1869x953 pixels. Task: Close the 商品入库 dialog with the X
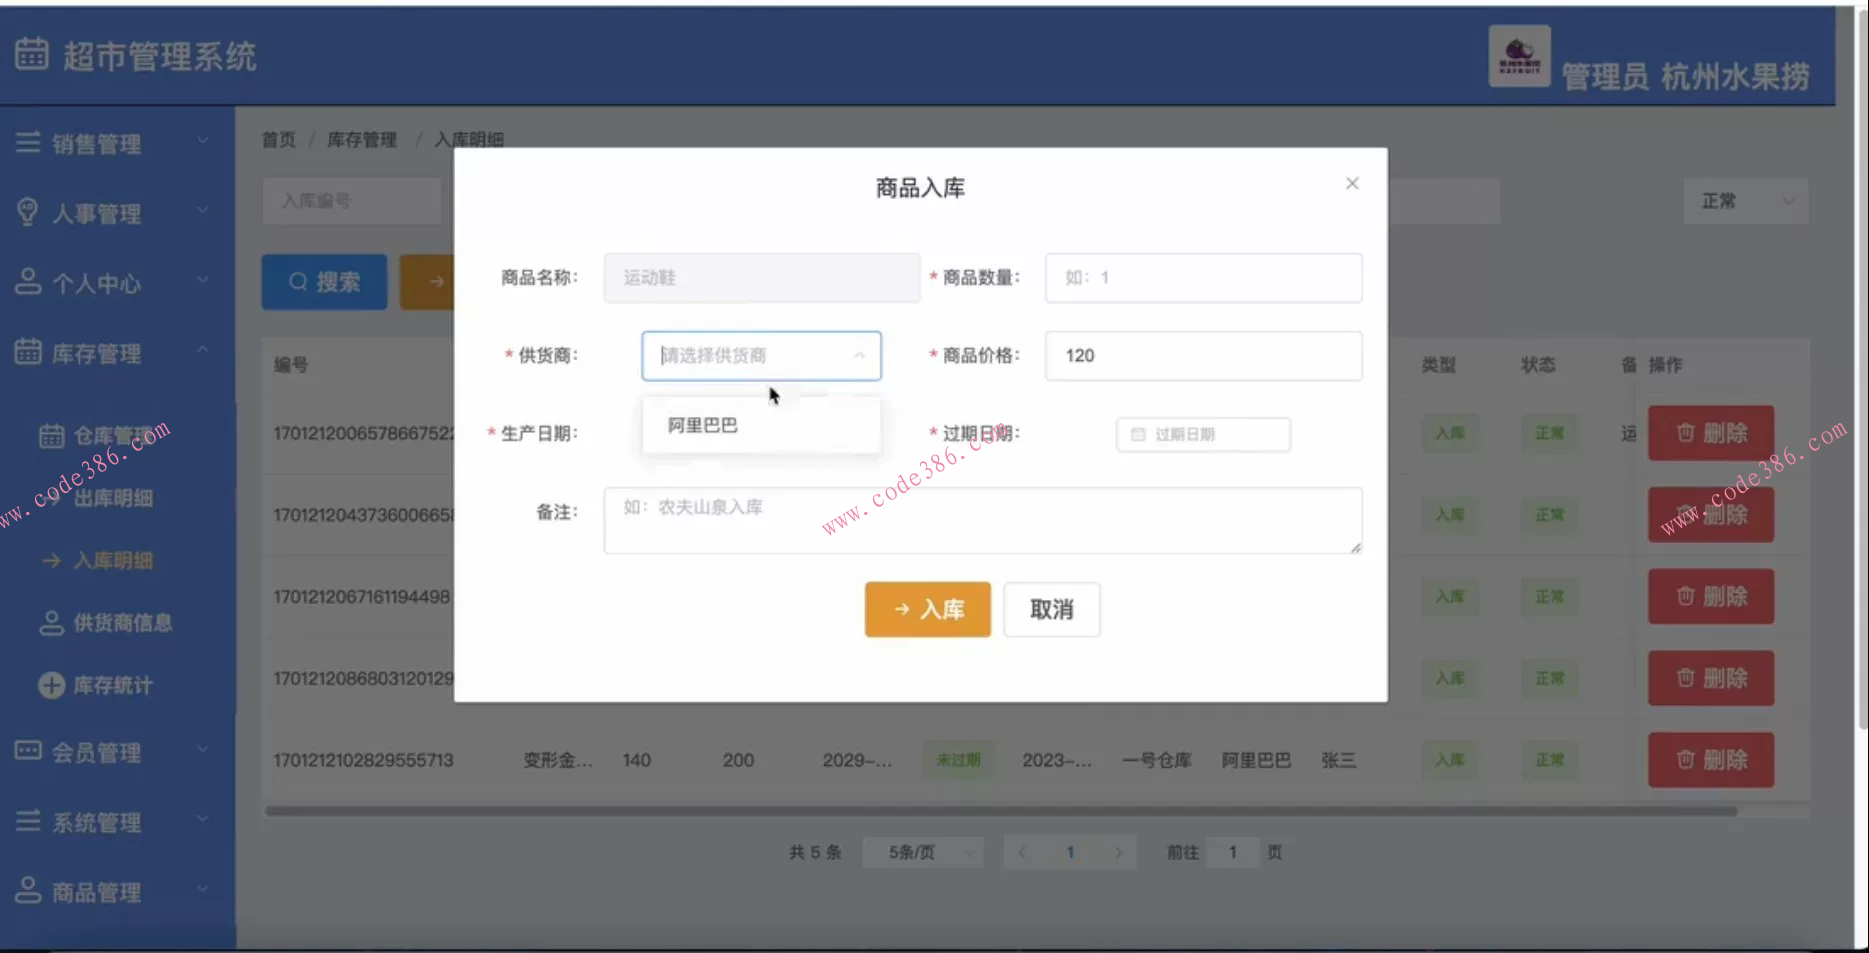tap(1352, 183)
